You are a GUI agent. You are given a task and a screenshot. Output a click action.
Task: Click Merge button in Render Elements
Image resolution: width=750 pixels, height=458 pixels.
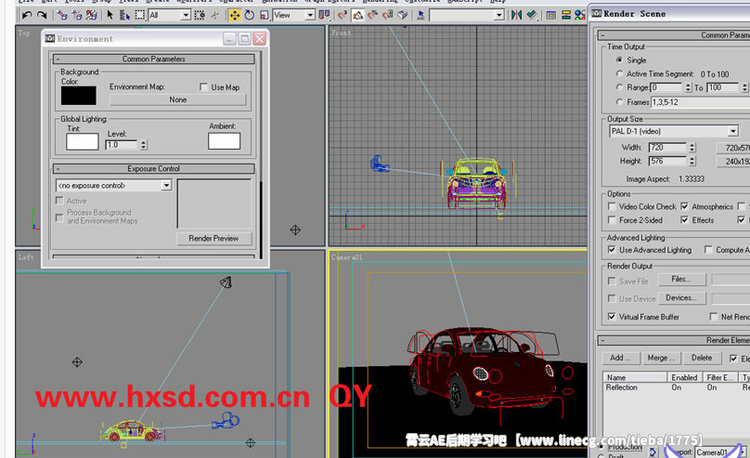661,358
